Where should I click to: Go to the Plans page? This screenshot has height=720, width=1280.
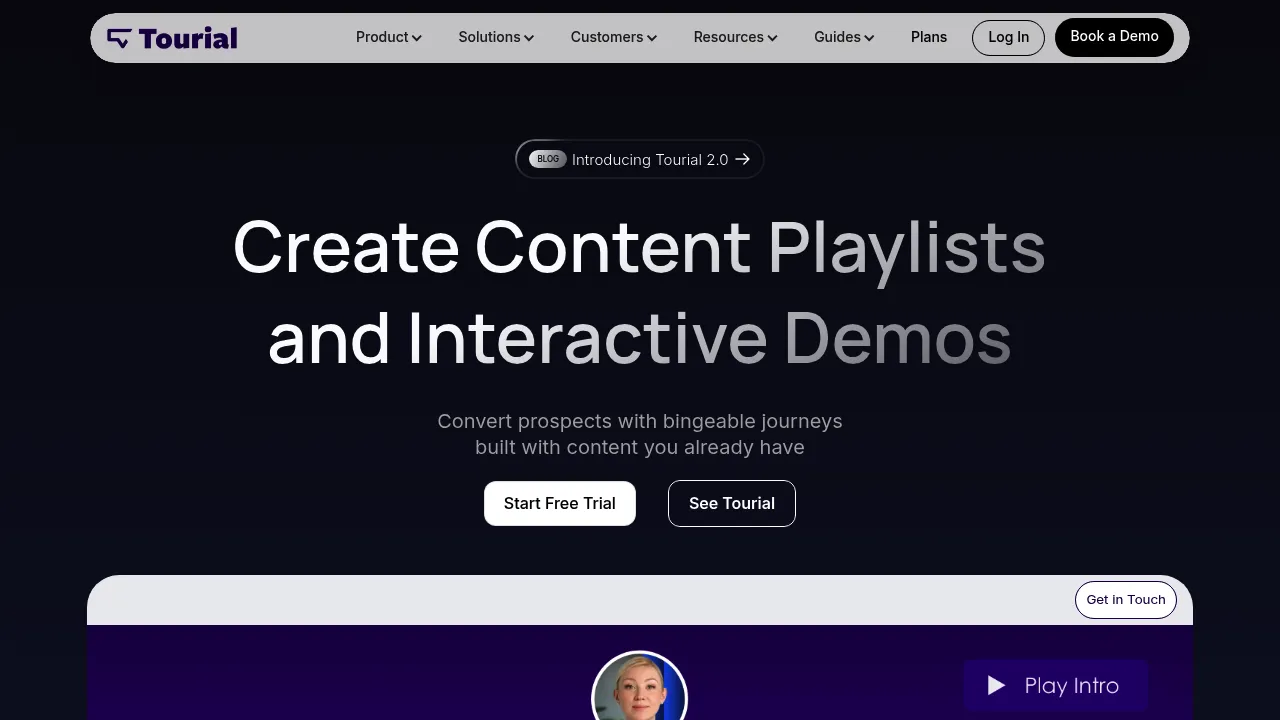tap(929, 37)
